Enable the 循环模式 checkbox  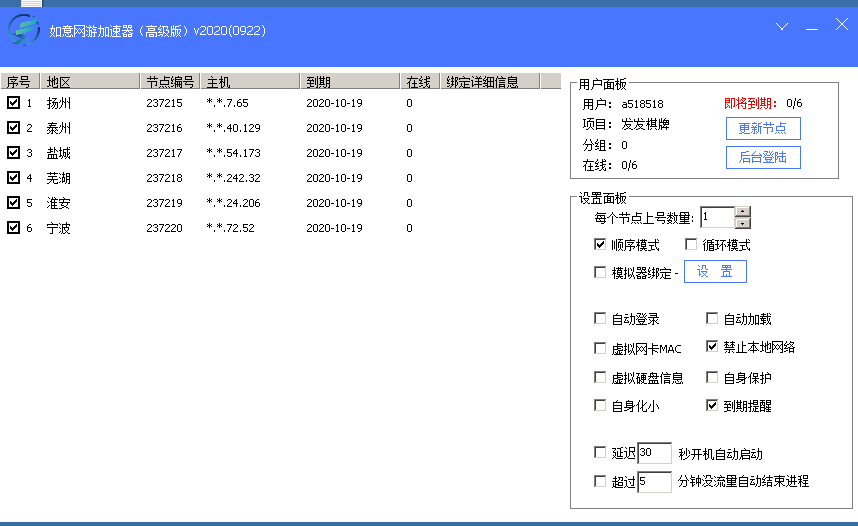click(x=691, y=244)
